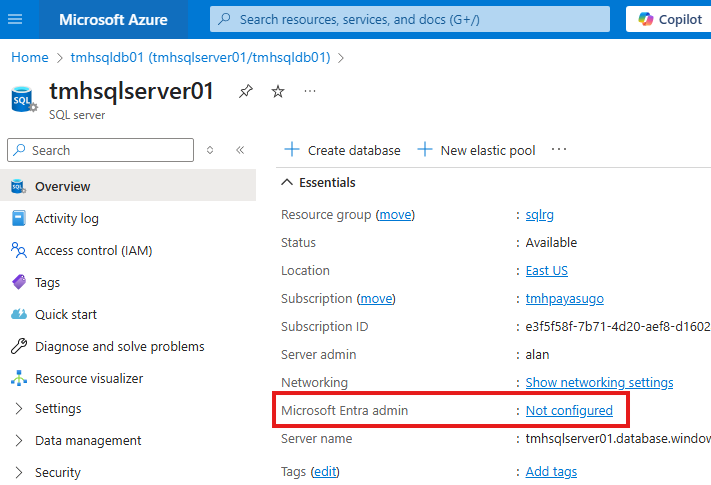Click Add tags link

551,472
